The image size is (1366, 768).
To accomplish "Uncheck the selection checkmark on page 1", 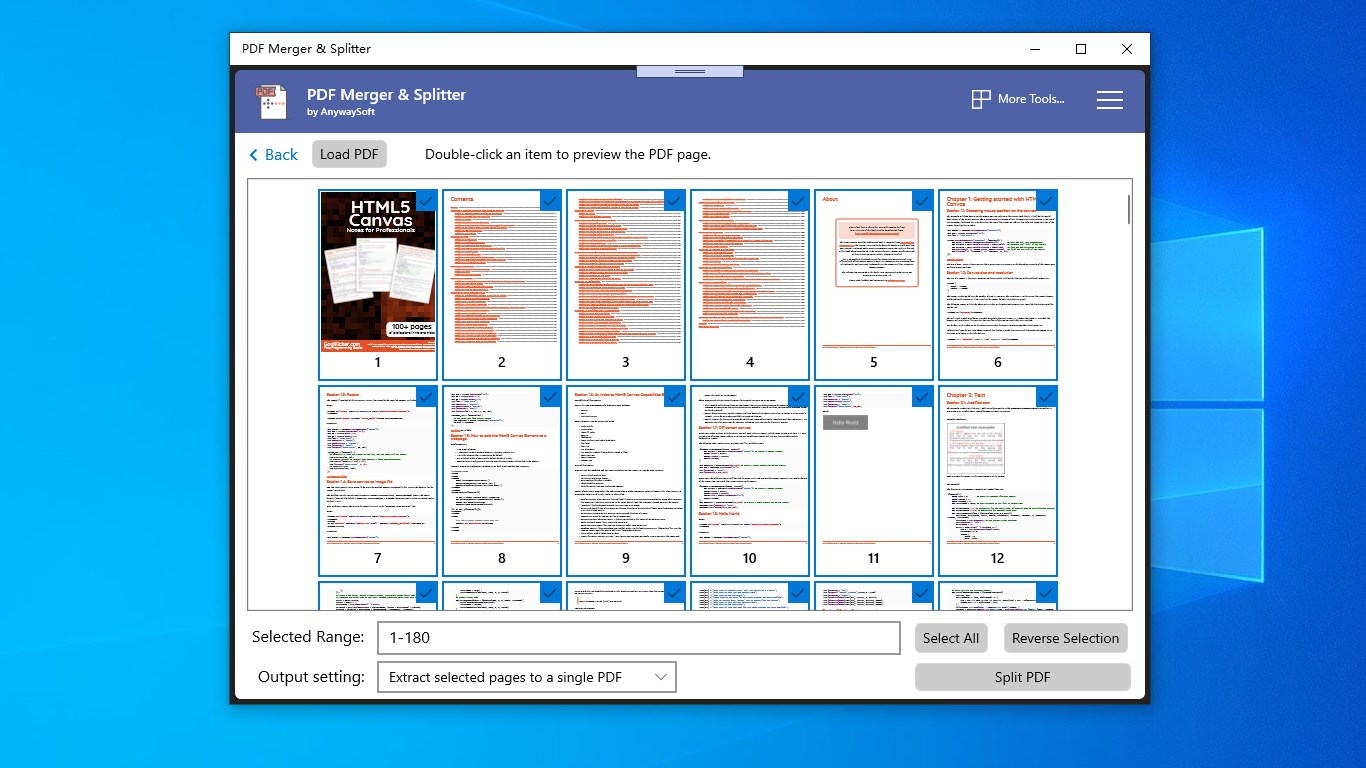I will [x=426, y=201].
